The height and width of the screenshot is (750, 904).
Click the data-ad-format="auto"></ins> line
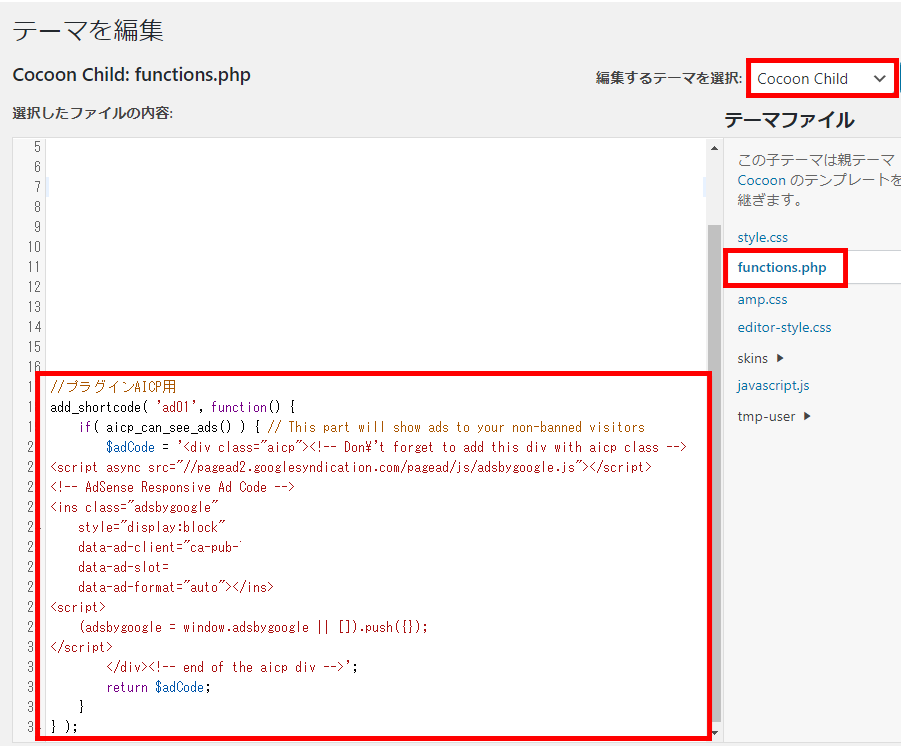pos(176,587)
